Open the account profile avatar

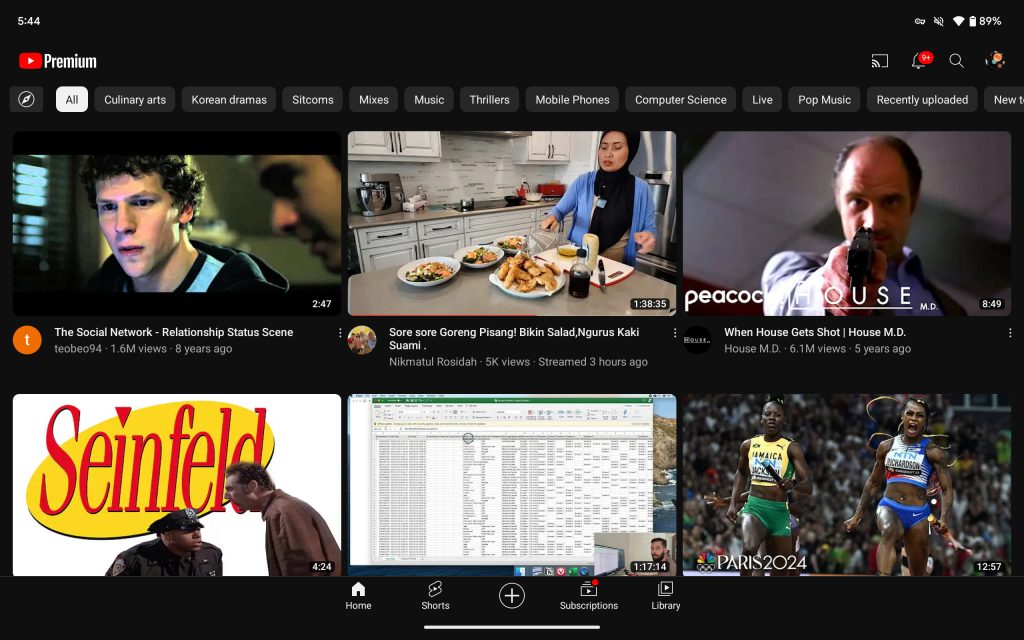[x=995, y=61]
